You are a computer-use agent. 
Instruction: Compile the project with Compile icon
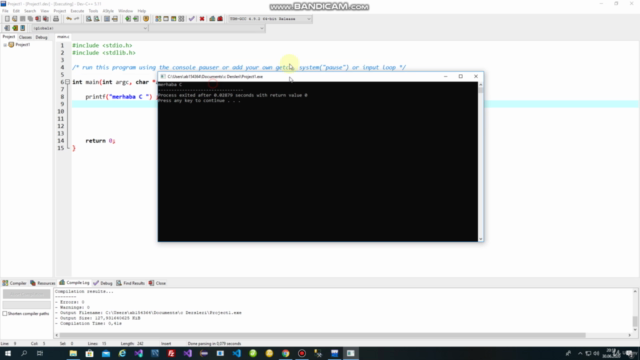[158, 19]
